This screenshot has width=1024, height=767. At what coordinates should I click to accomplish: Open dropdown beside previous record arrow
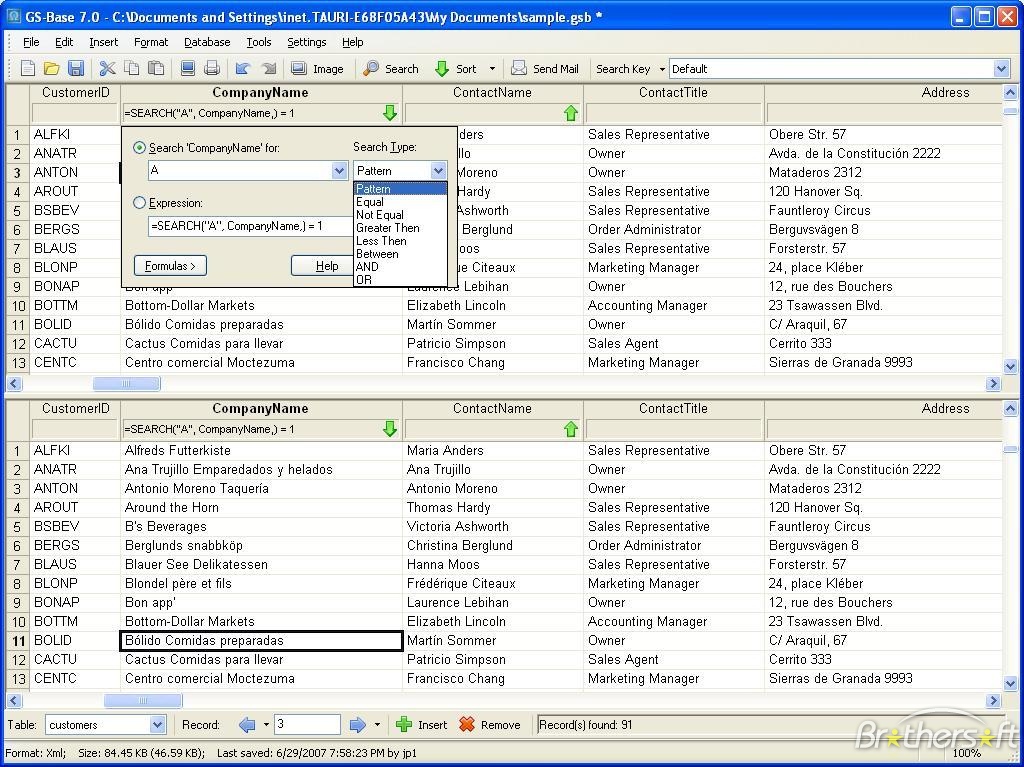click(x=266, y=725)
